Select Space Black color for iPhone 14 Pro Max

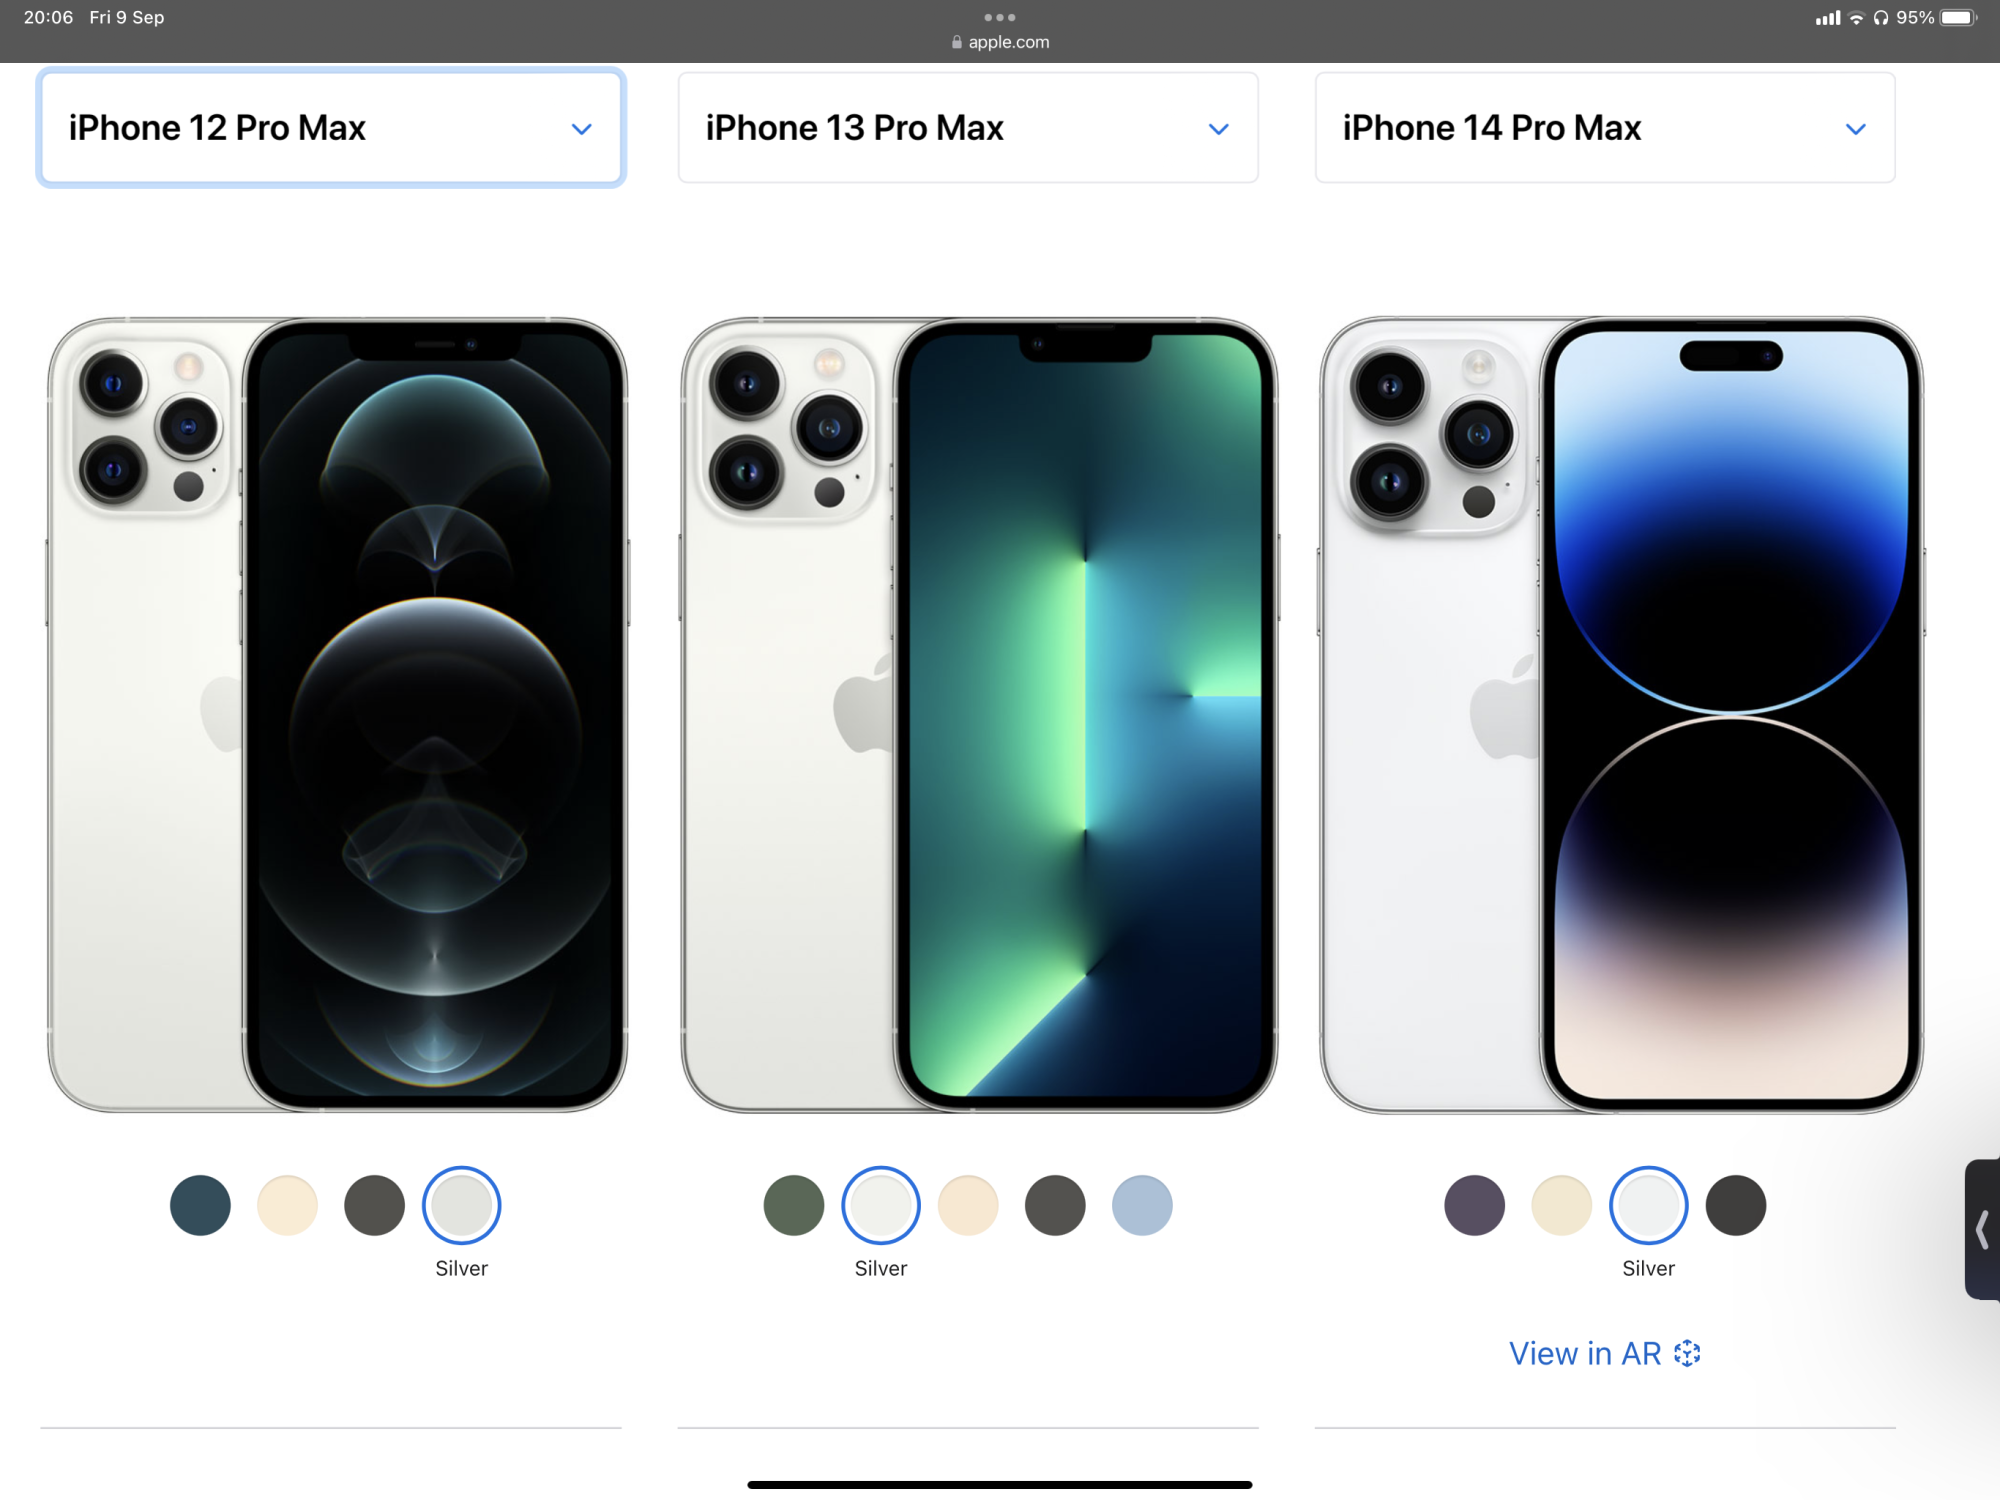[1735, 1205]
